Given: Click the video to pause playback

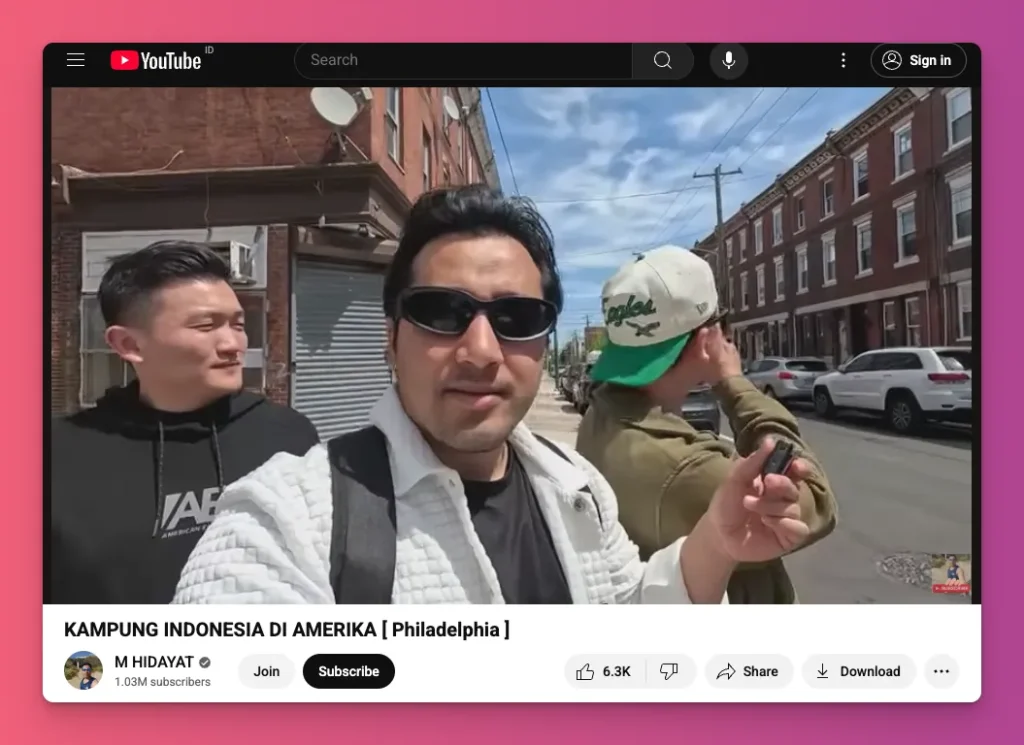Looking at the screenshot, I should point(512,345).
